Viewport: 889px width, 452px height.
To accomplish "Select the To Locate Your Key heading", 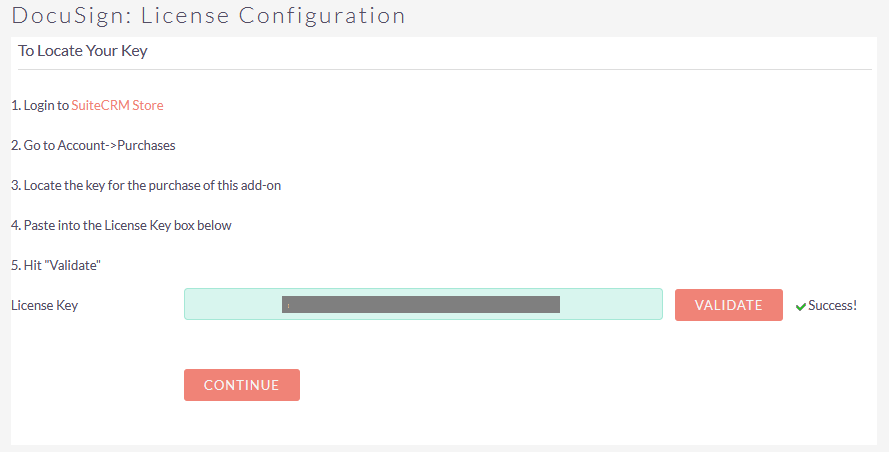I will (83, 50).
